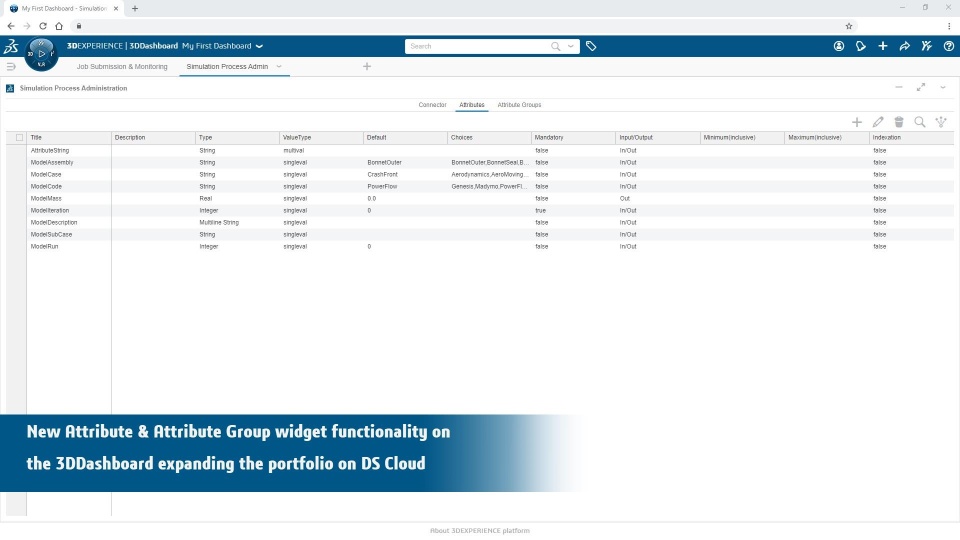
Task: Sort by the Input/Output column header
Action: [x=658, y=137]
